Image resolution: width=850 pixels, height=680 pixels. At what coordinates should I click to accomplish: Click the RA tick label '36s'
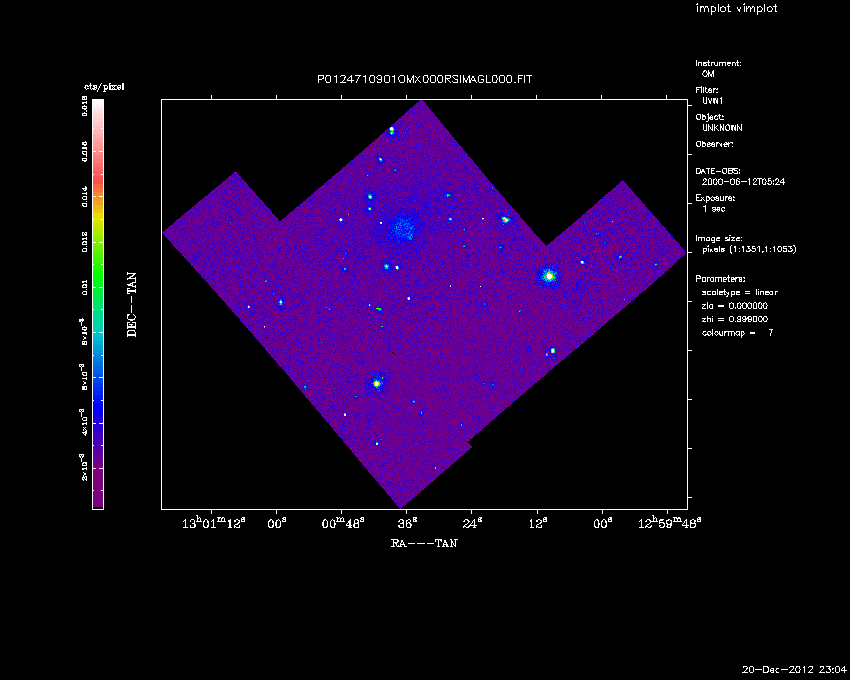pos(408,523)
